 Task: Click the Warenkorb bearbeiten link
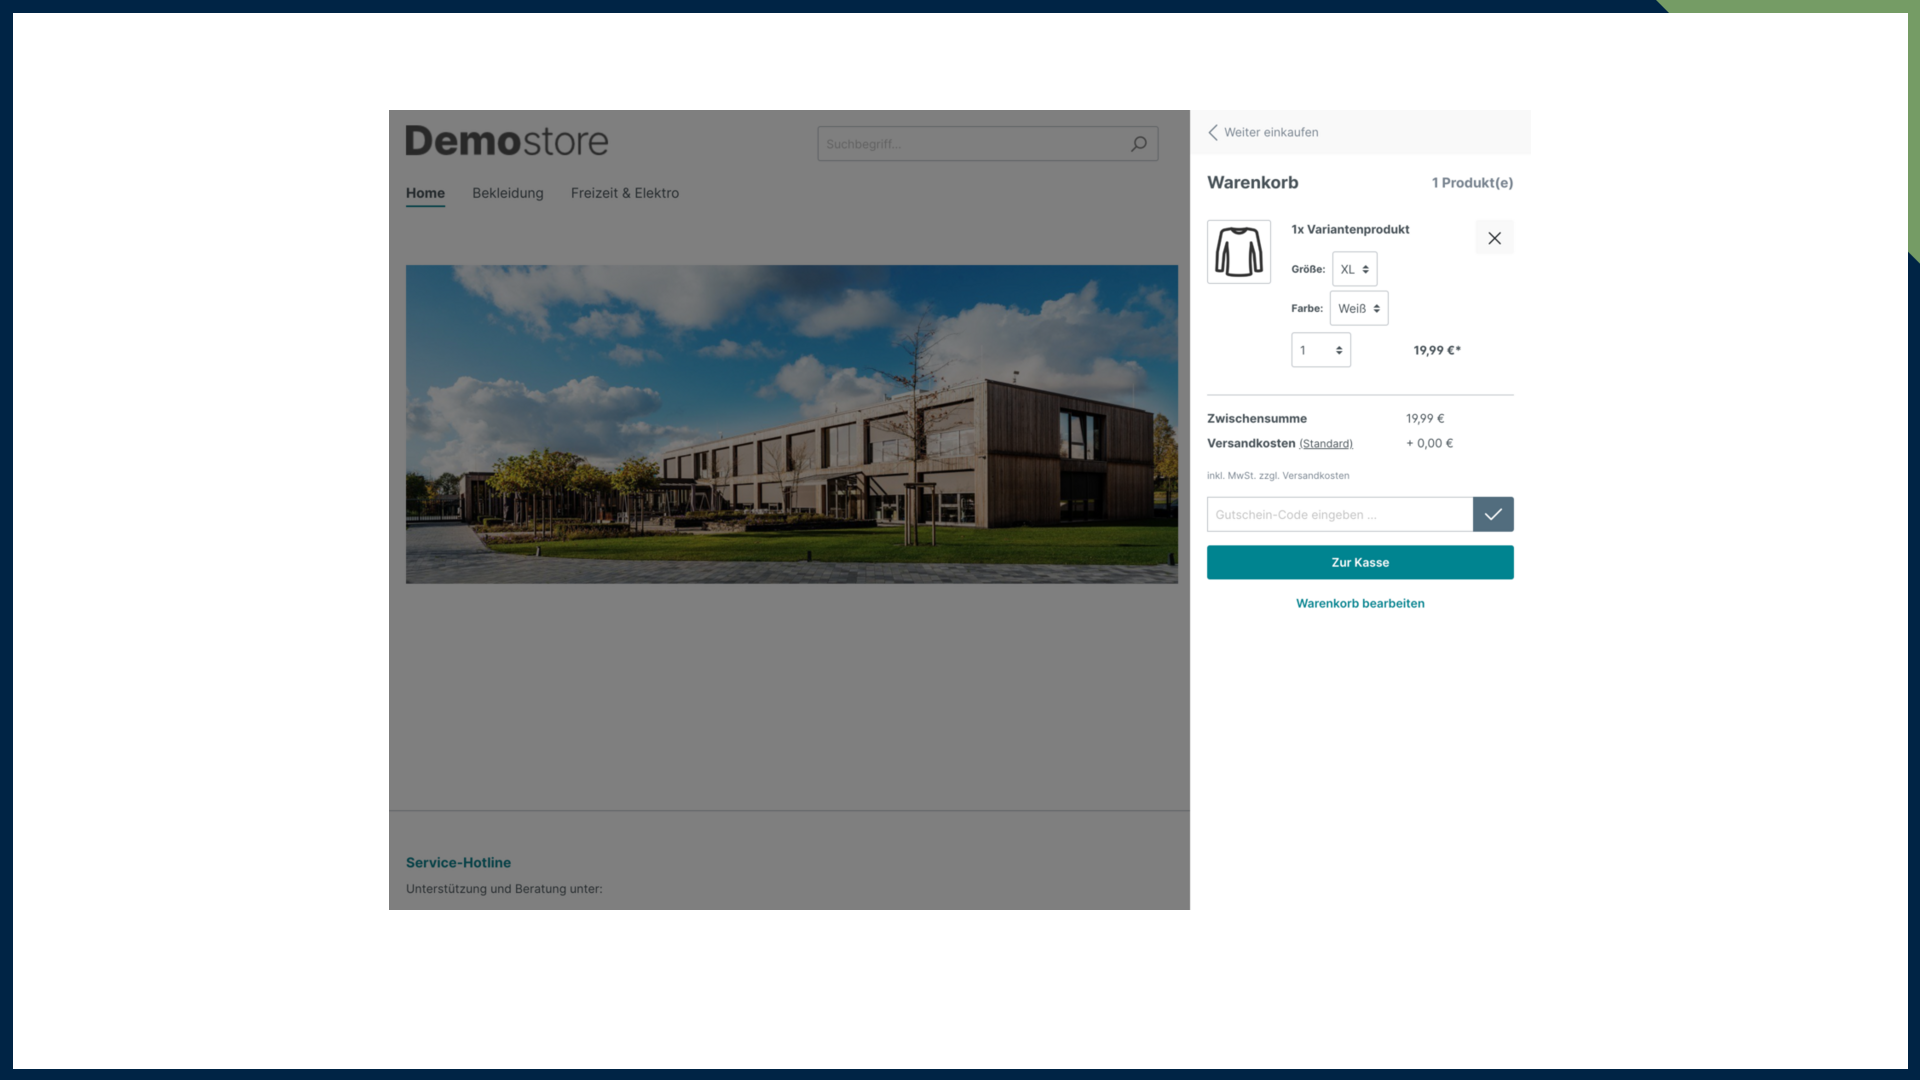click(1359, 603)
